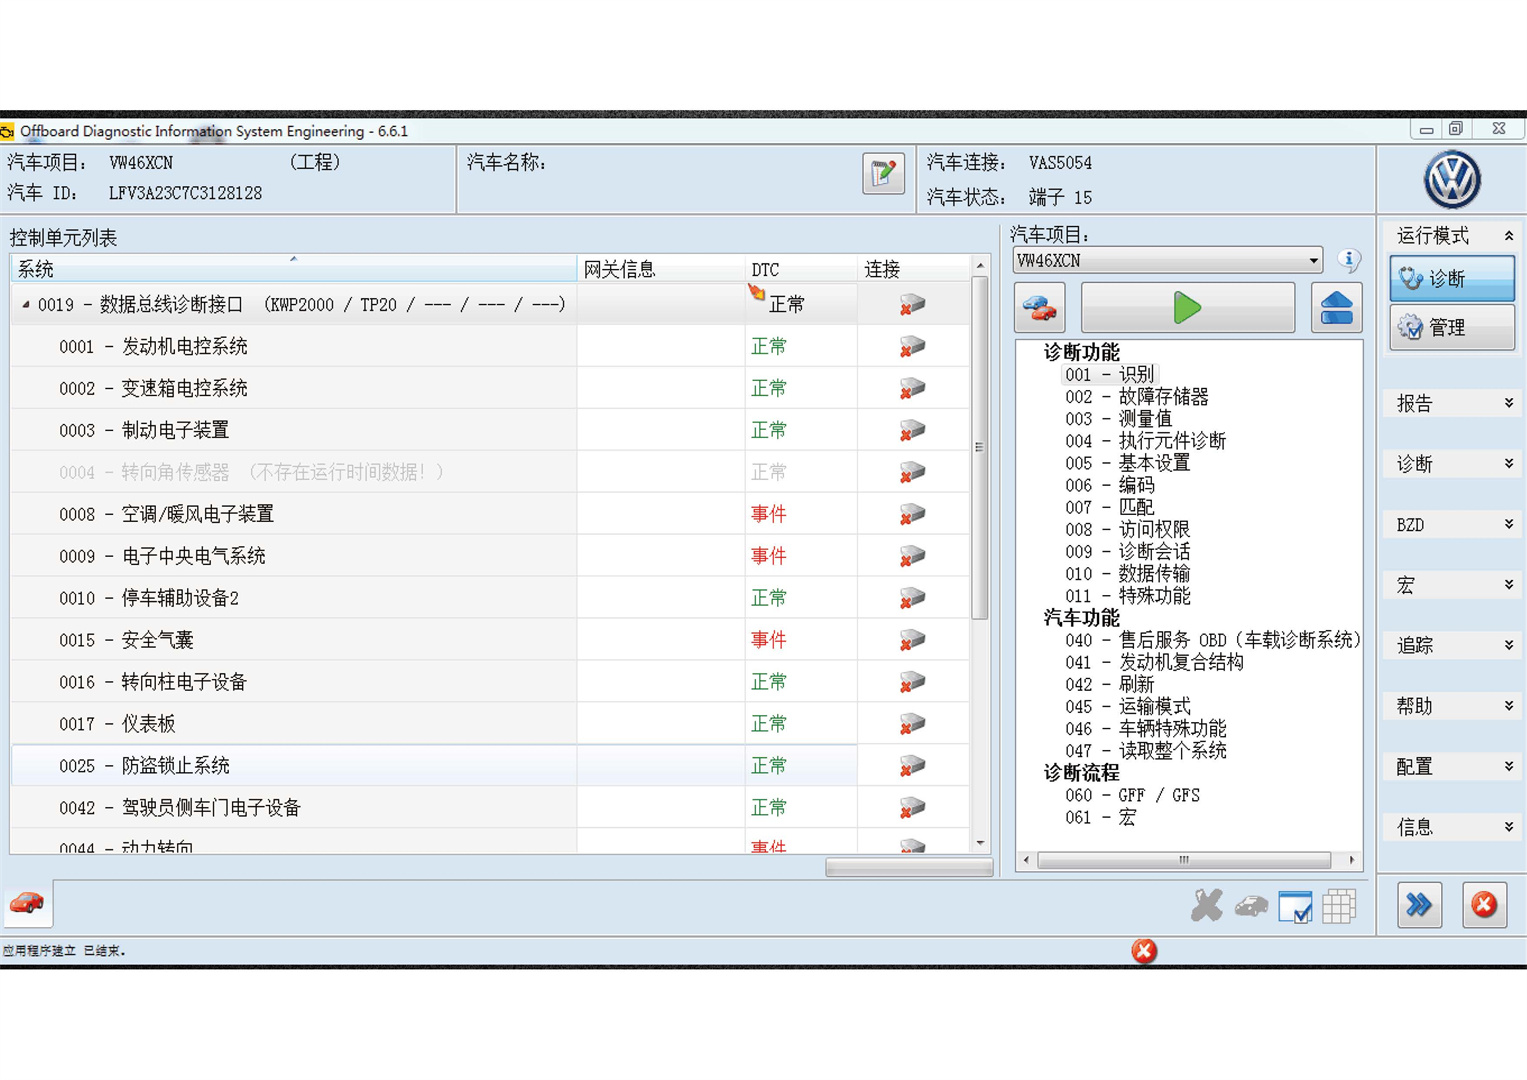Image resolution: width=1527 pixels, height=1080 pixels.
Task: Select 008 - 访问权限 function
Action: tap(1127, 529)
